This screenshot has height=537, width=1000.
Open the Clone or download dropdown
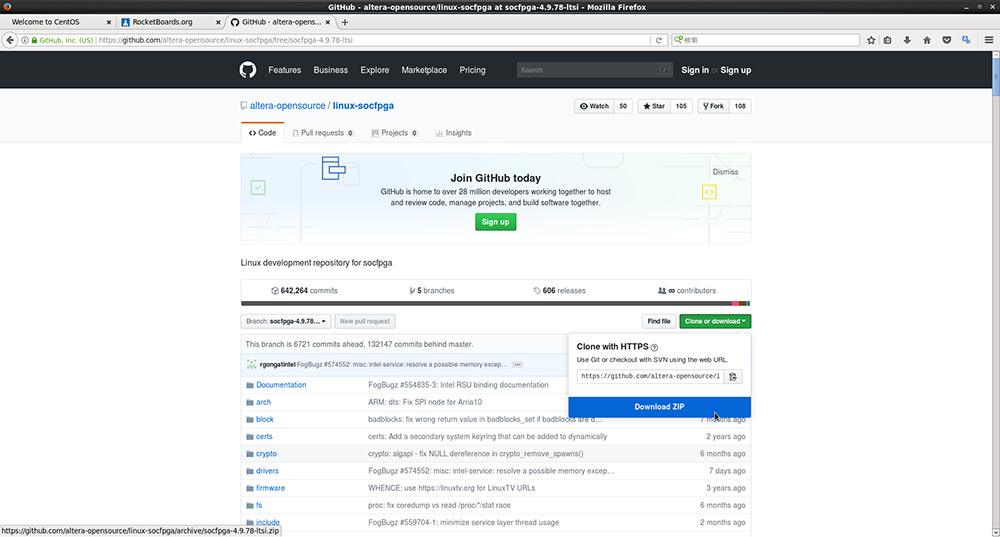pos(715,321)
